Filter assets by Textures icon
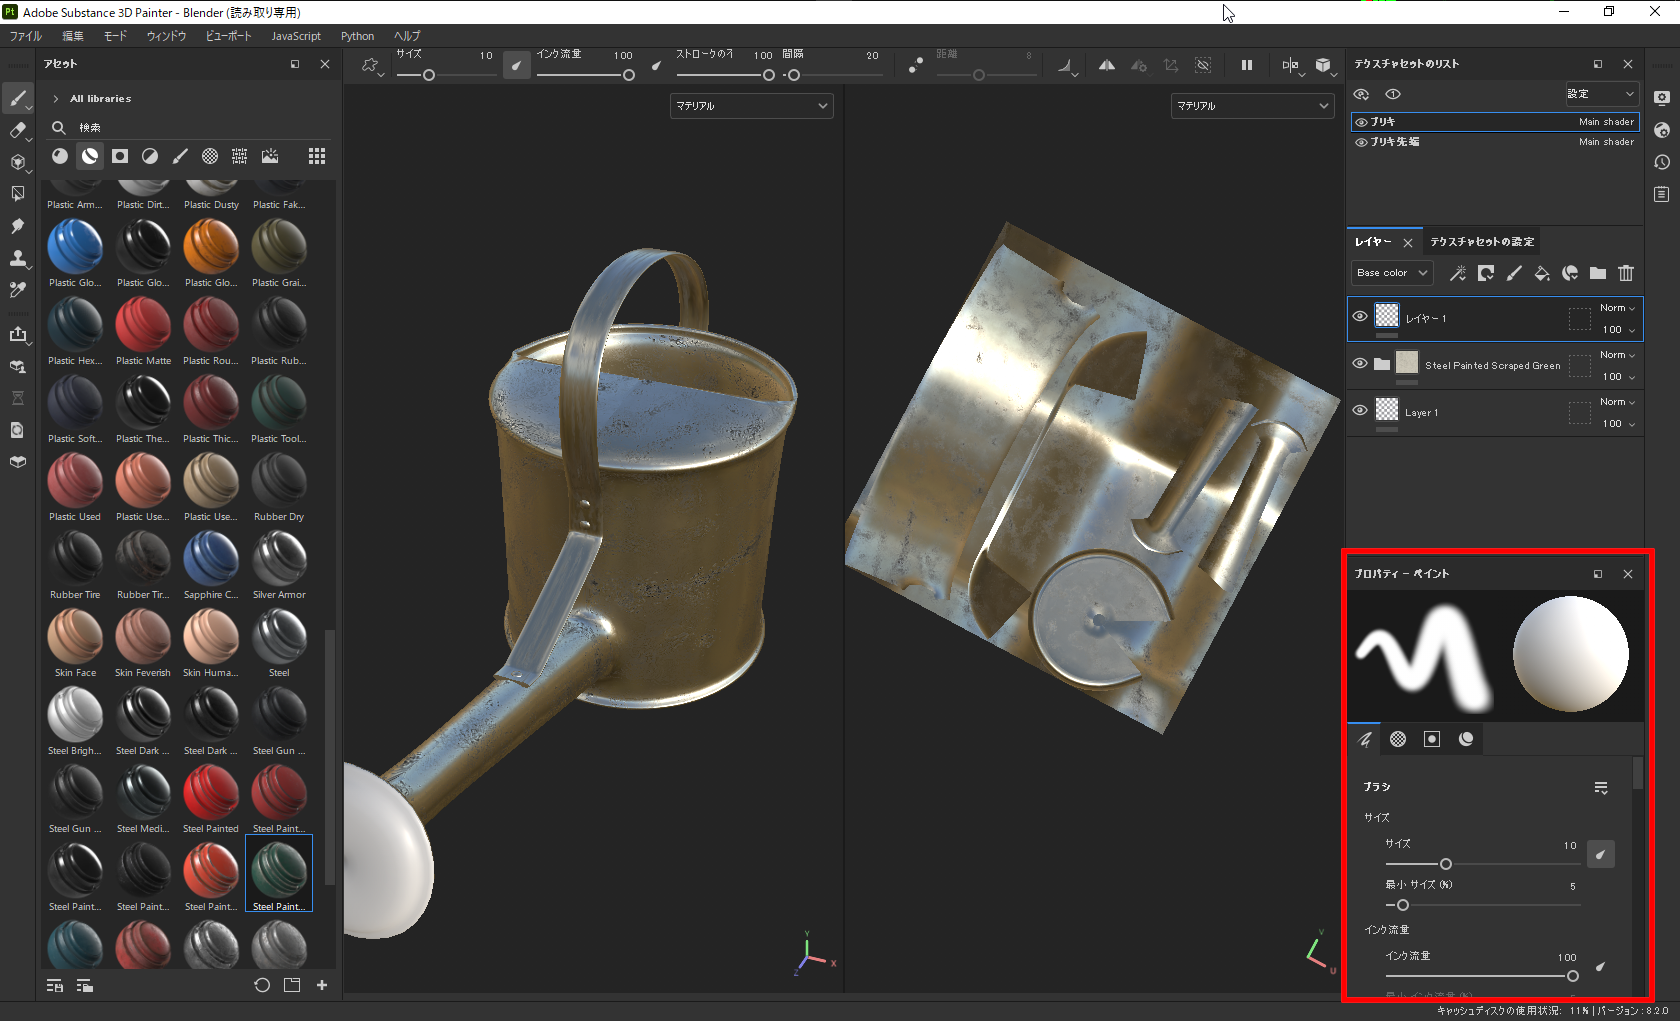The height and width of the screenshot is (1021, 1680). pyautogui.click(x=240, y=156)
